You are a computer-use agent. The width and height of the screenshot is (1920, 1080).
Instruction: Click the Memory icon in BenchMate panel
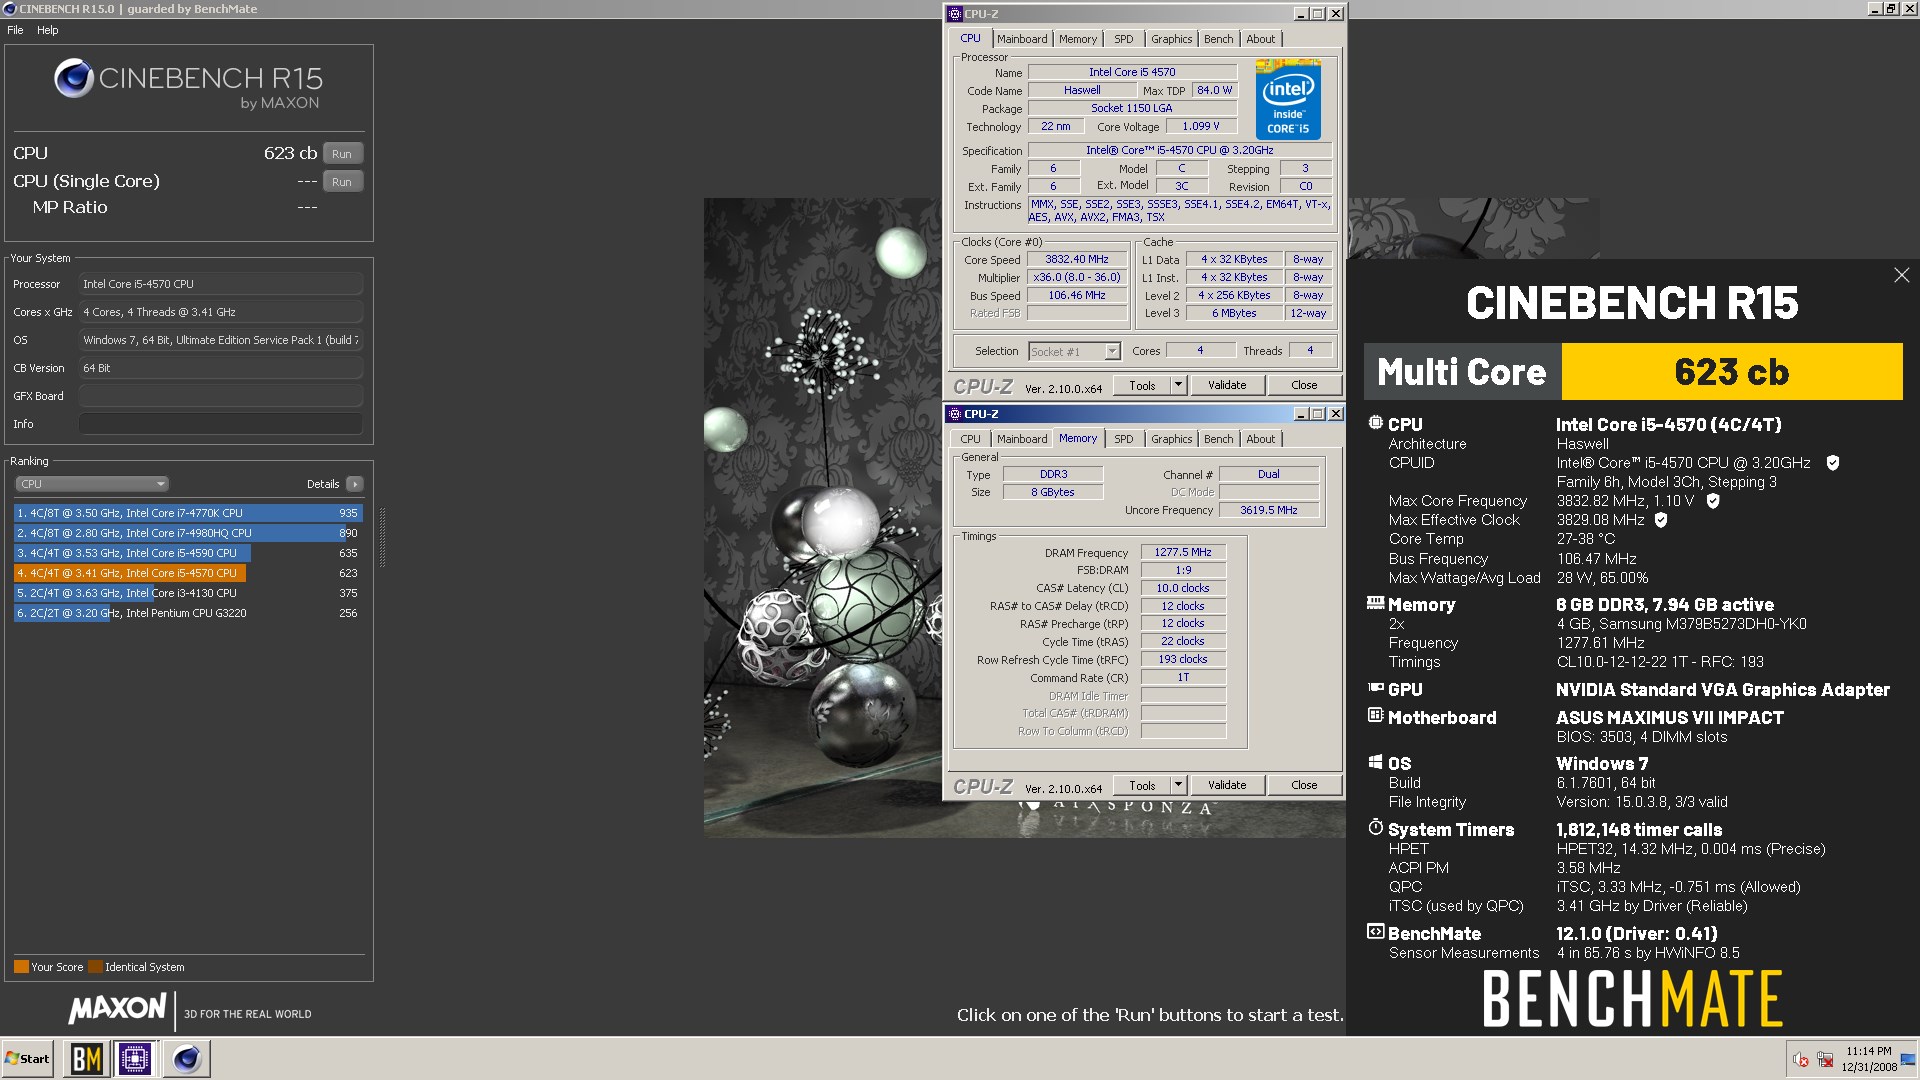[x=1376, y=603]
